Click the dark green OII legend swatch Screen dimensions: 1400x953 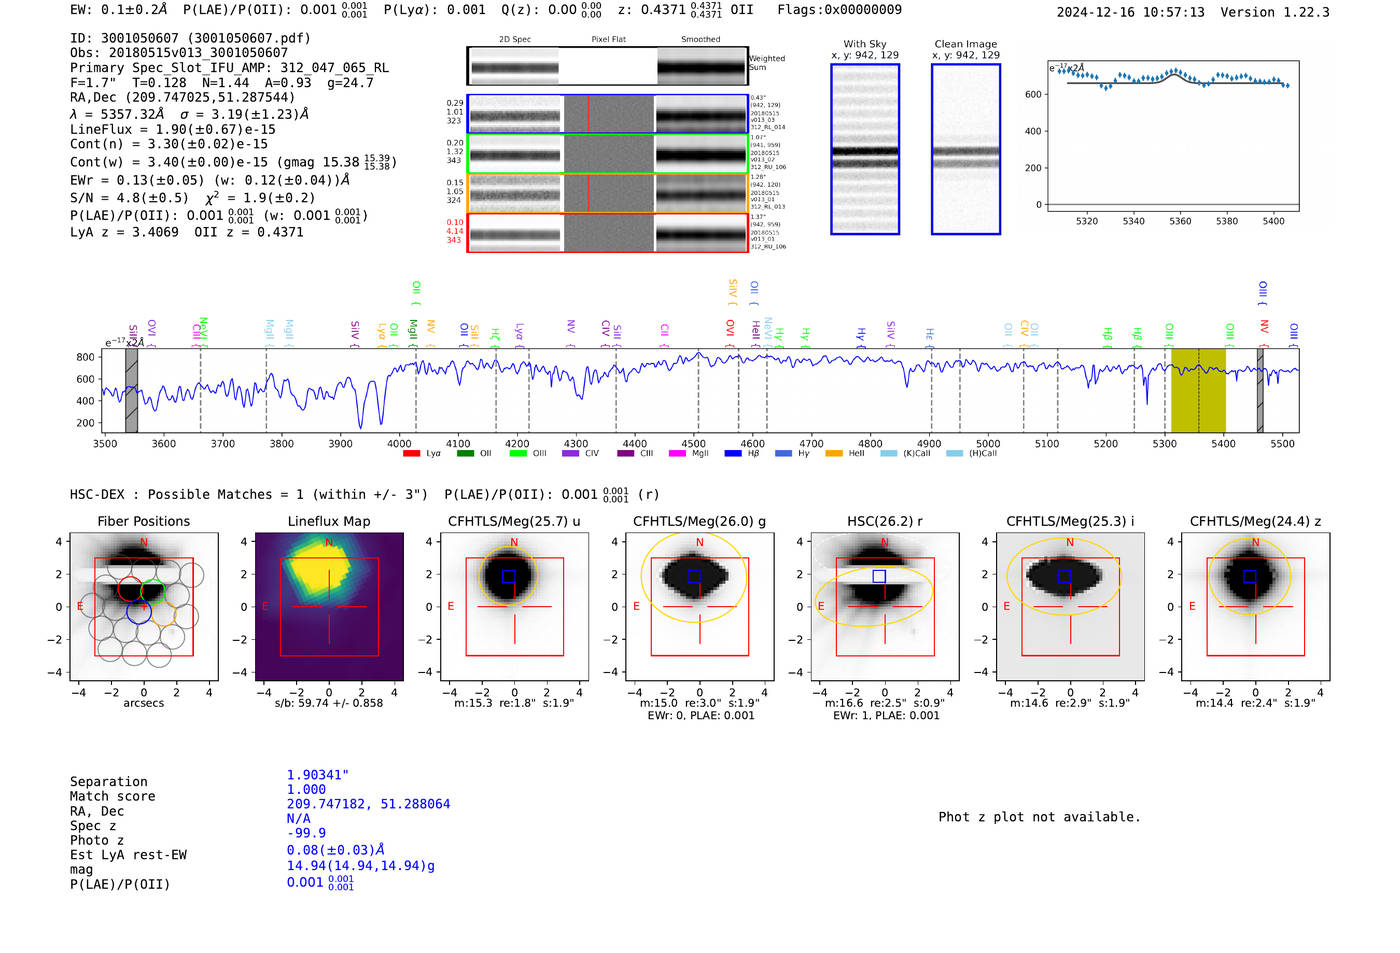[465, 453]
